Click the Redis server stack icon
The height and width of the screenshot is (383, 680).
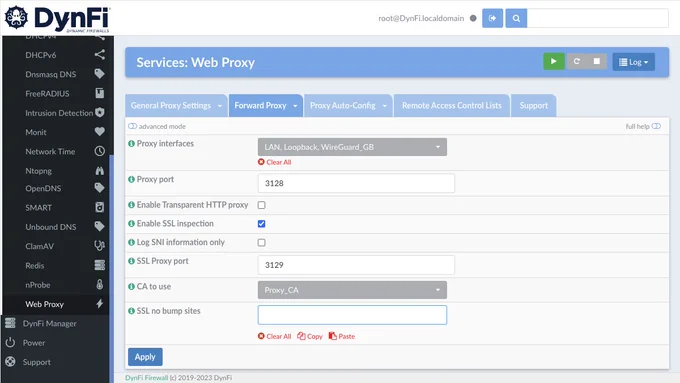click(99, 265)
